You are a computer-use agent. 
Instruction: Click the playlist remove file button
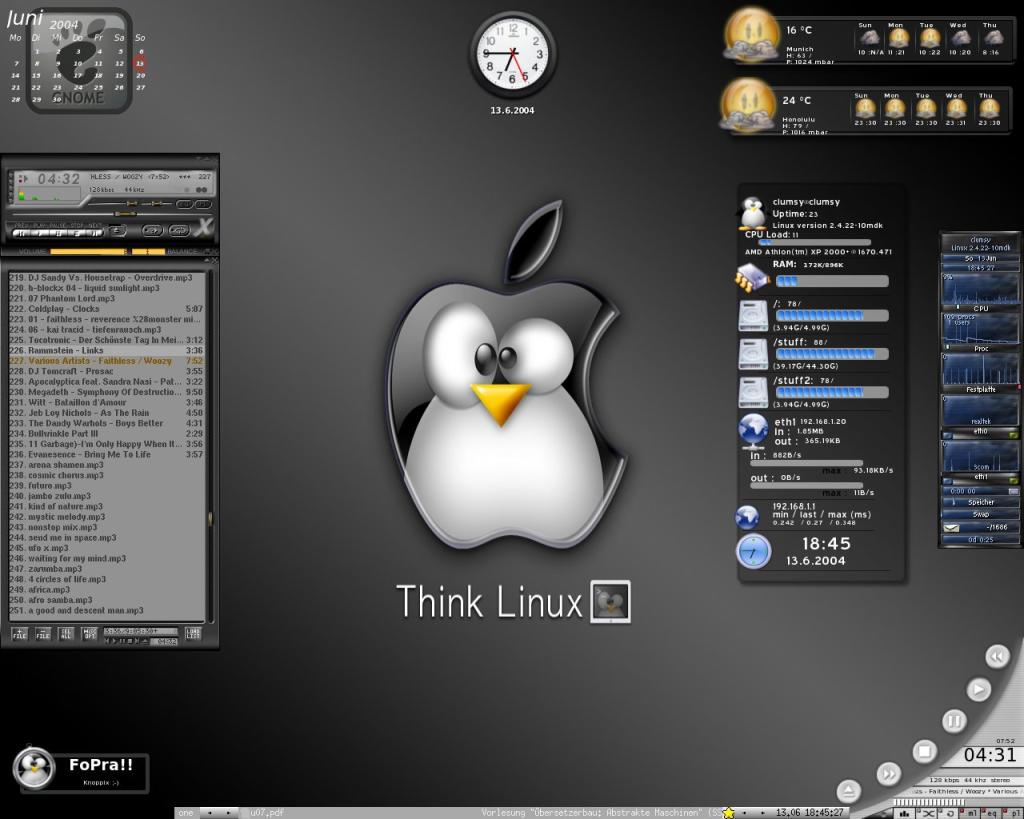[x=43, y=634]
